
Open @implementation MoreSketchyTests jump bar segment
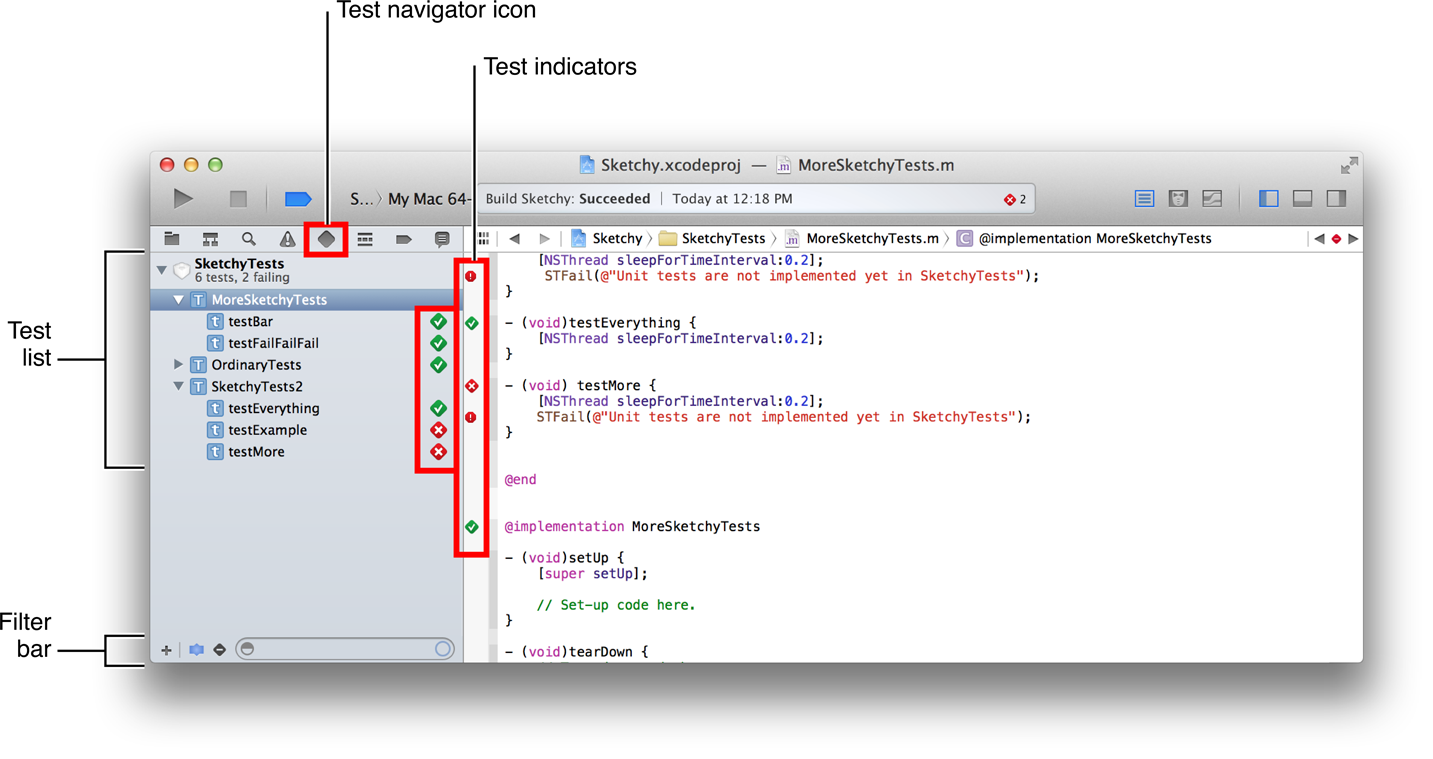(x=1084, y=238)
